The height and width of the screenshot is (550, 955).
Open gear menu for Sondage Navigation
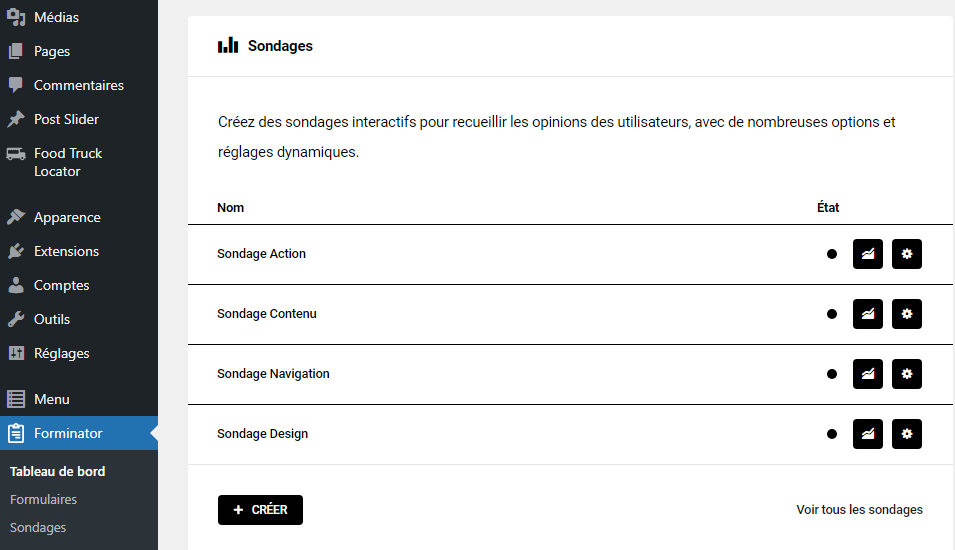pyautogui.click(x=906, y=374)
